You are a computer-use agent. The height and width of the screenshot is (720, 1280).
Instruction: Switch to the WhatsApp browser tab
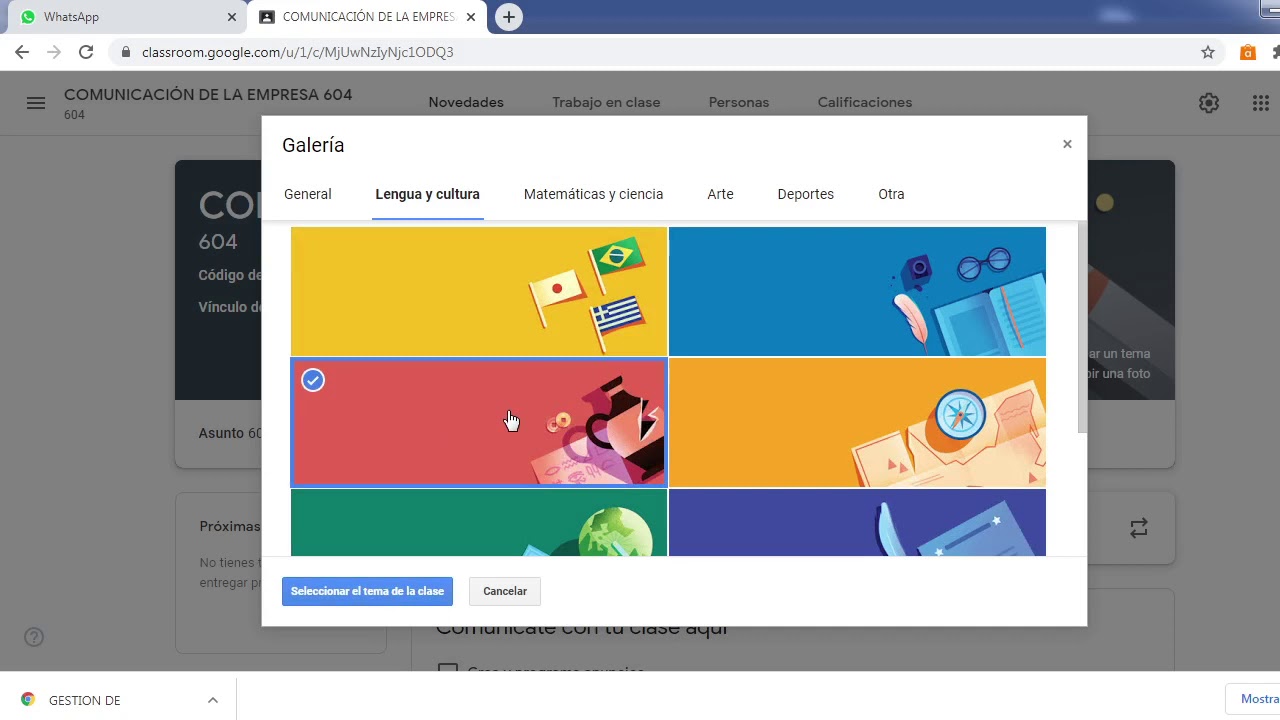tap(124, 17)
